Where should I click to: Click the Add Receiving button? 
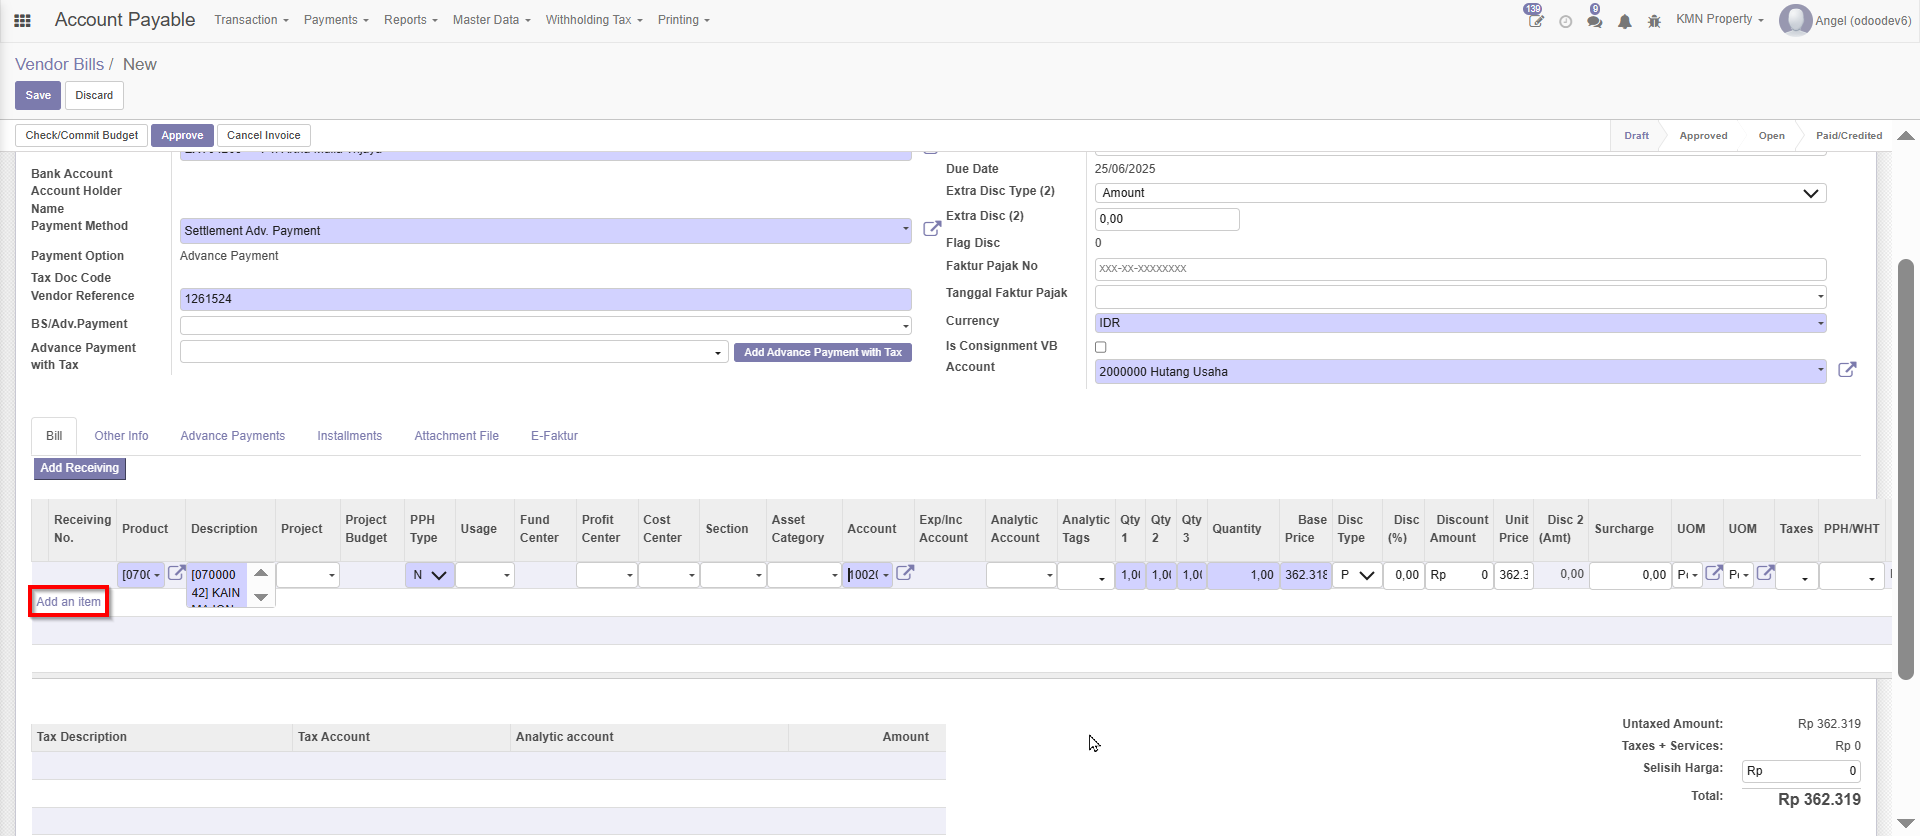(79, 468)
